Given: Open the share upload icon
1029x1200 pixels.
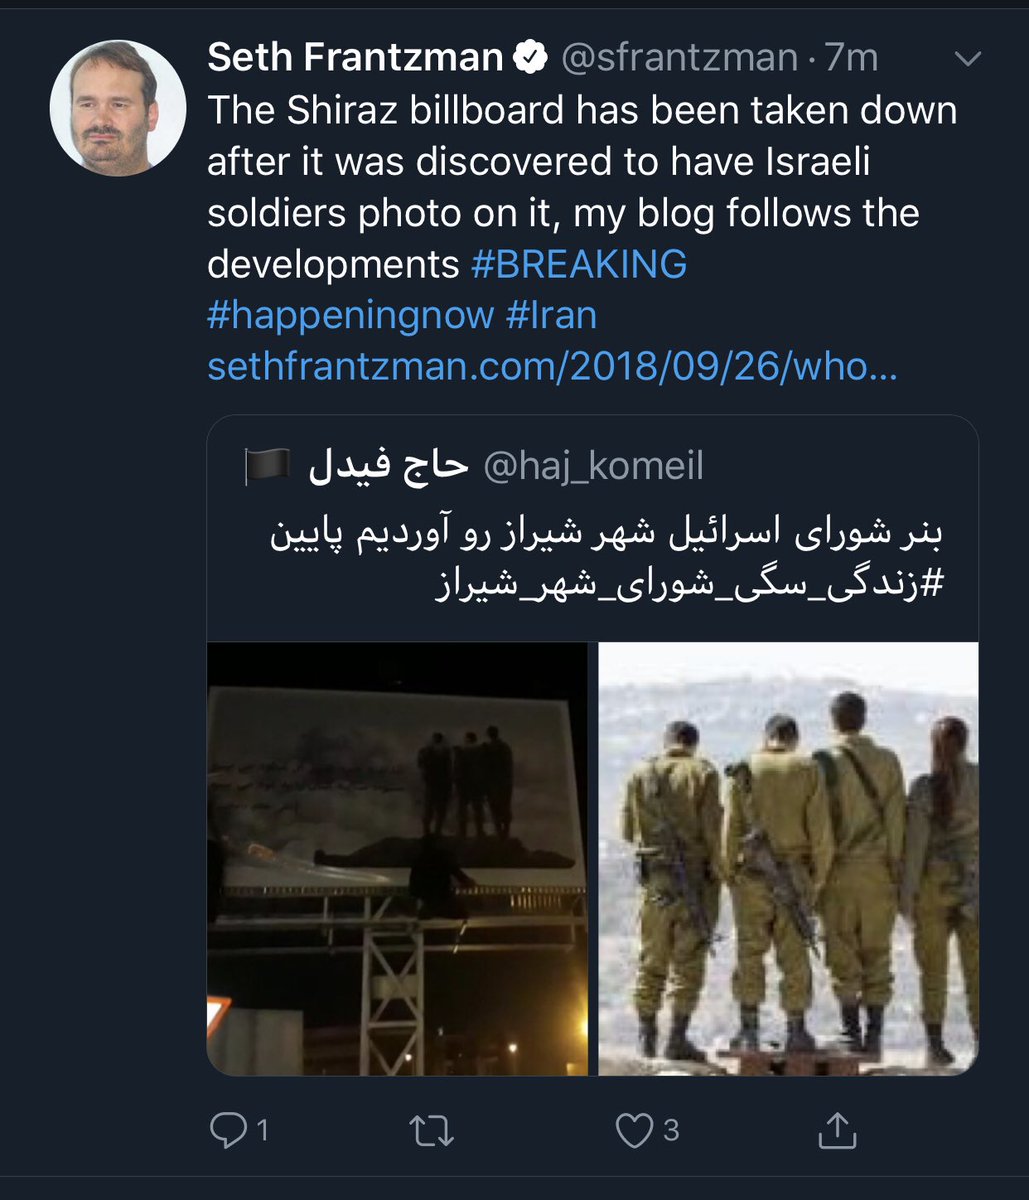Looking at the screenshot, I should pyautogui.click(x=837, y=1129).
